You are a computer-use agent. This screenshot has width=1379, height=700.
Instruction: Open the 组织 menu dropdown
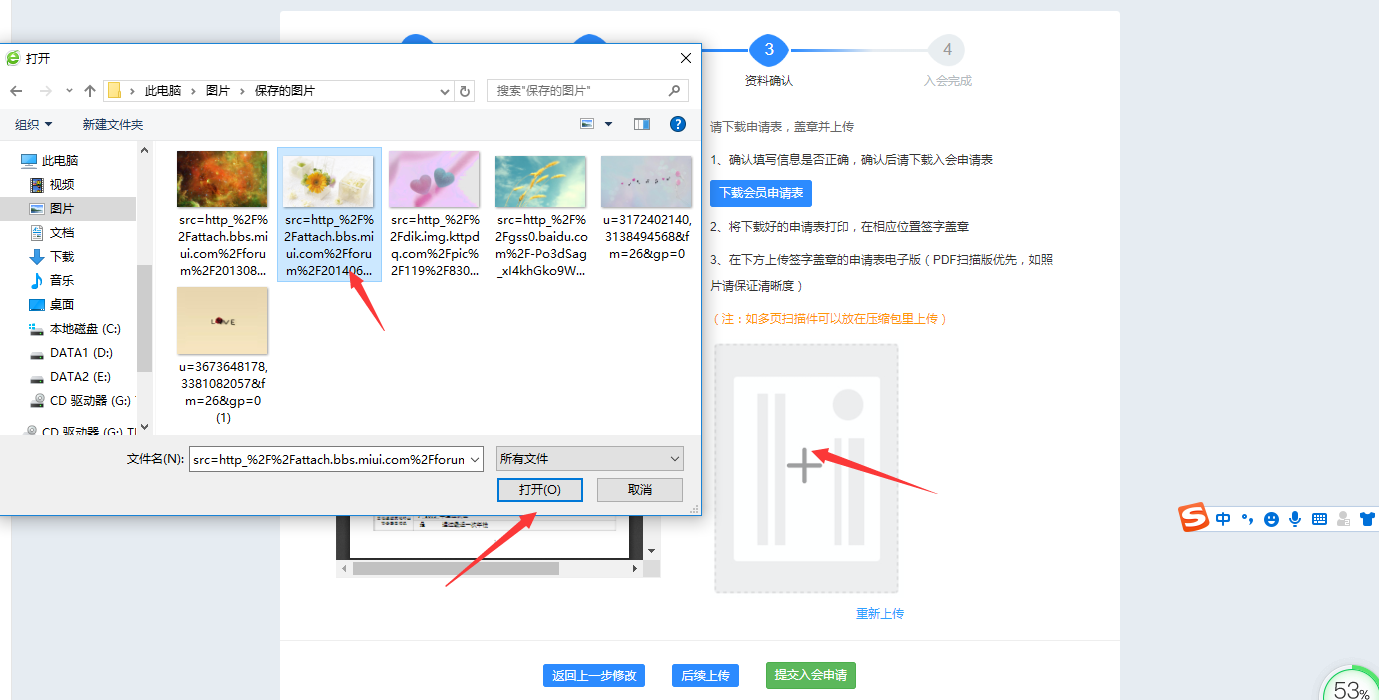pyautogui.click(x=34, y=125)
